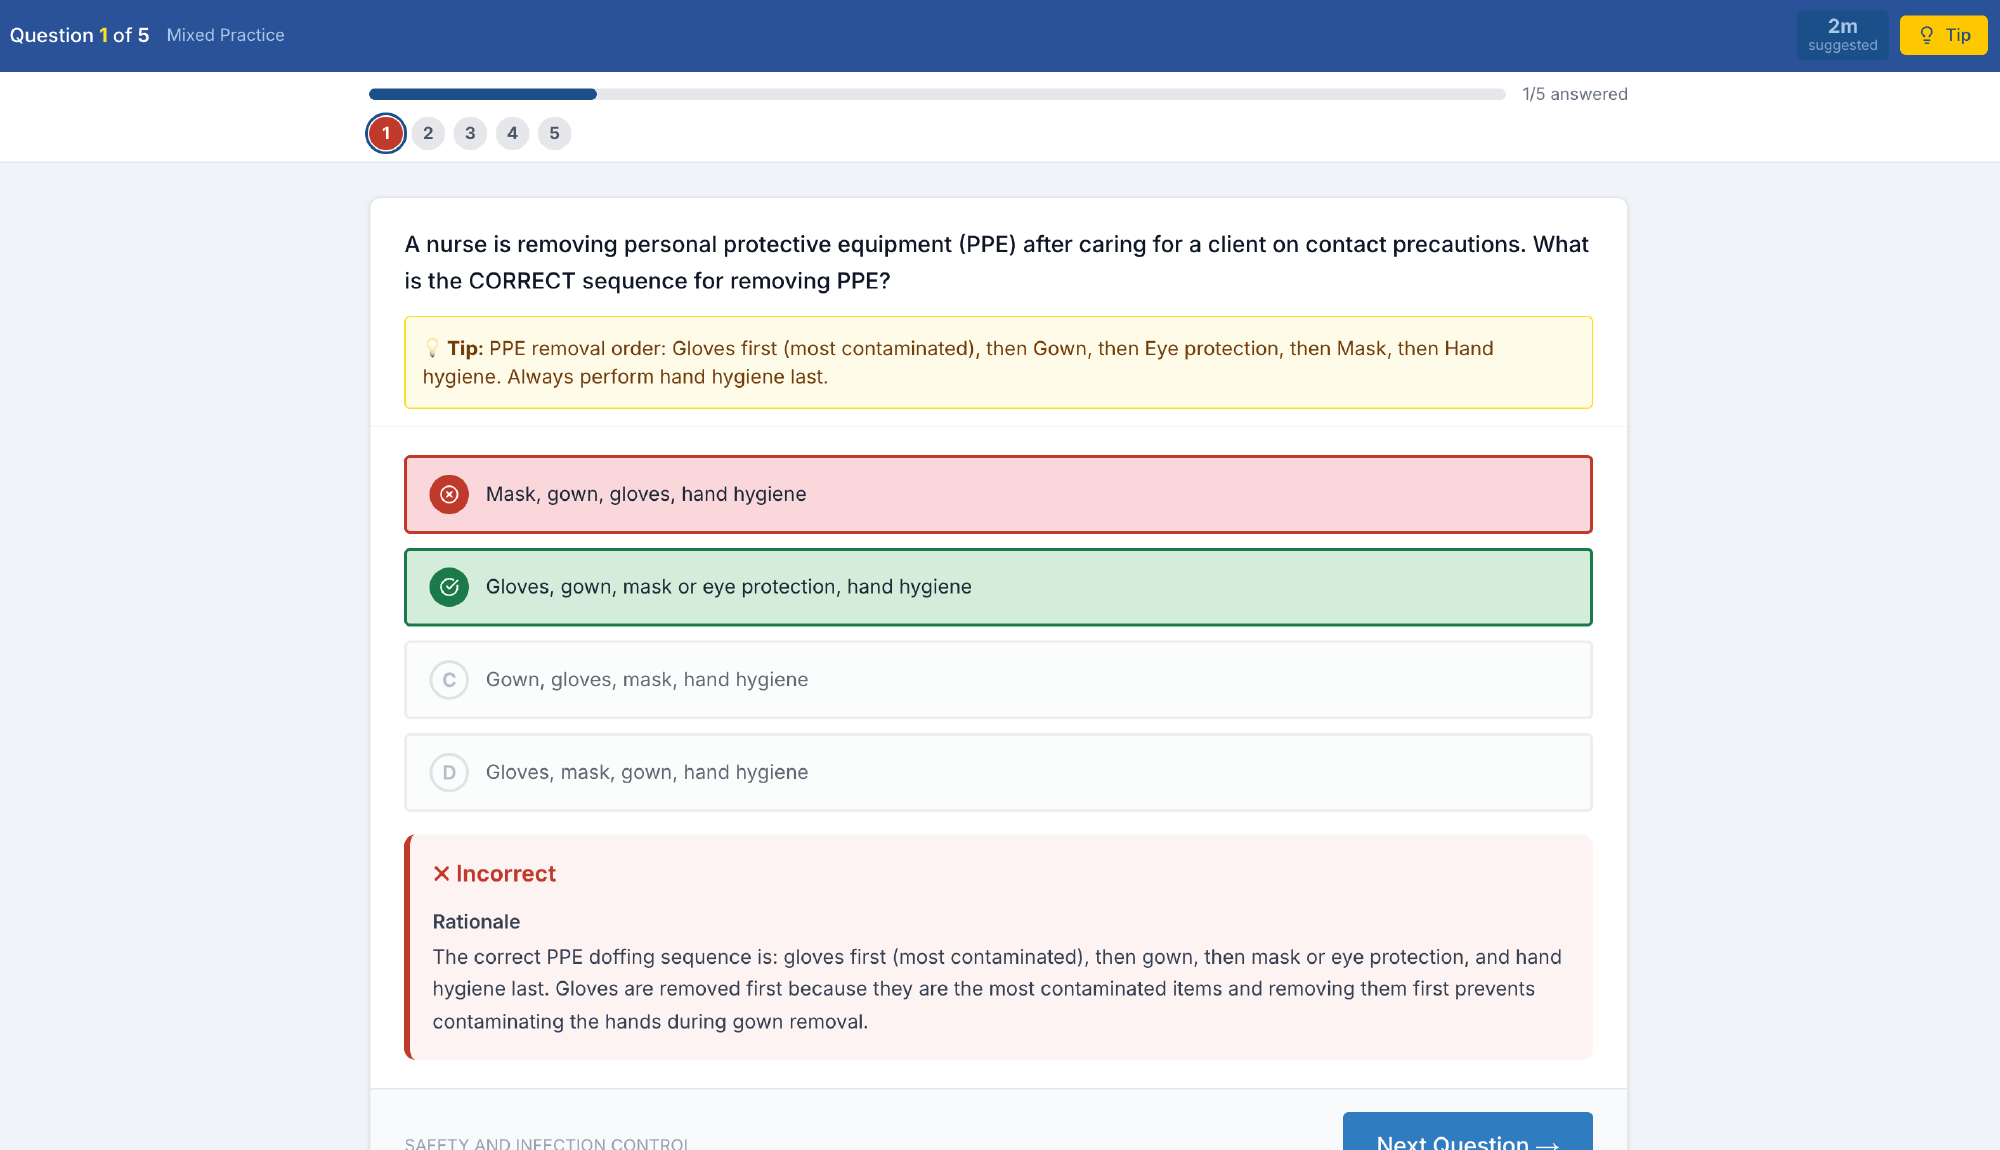The height and width of the screenshot is (1150, 2000).
Task: Select answer "Mask, gown, gloves, hand hygiene"
Action: 998,494
